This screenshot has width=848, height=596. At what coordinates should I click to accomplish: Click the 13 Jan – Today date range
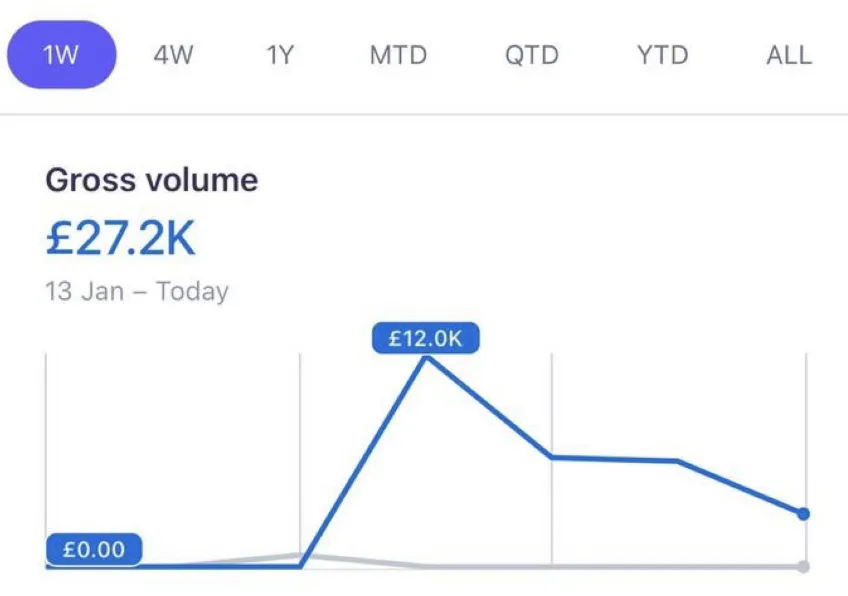pyautogui.click(x=137, y=292)
